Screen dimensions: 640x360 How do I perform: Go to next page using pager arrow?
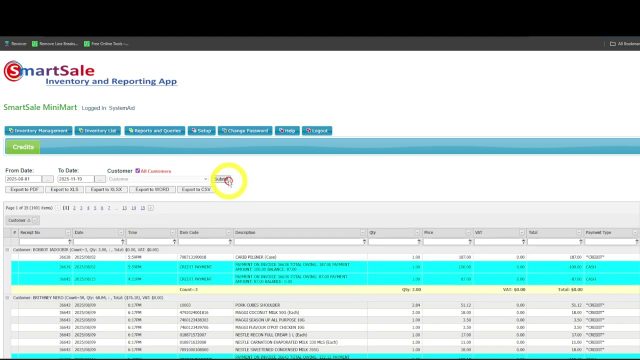[151, 208]
